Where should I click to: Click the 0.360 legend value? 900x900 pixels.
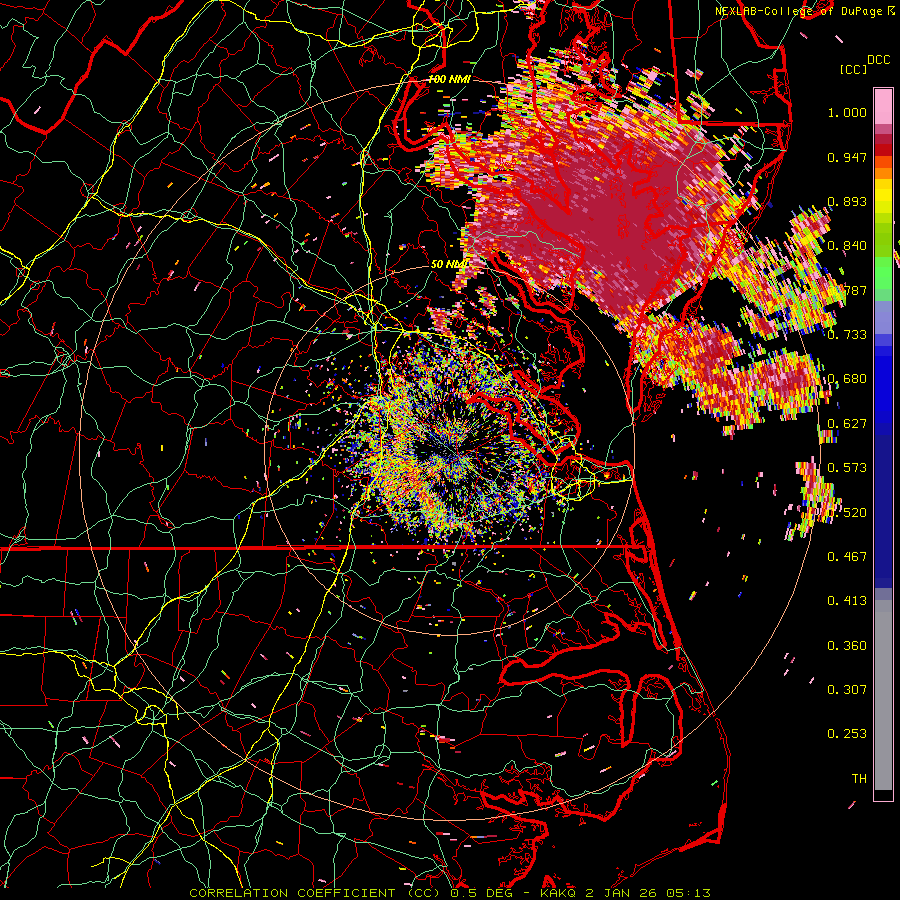(x=847, y=645)
